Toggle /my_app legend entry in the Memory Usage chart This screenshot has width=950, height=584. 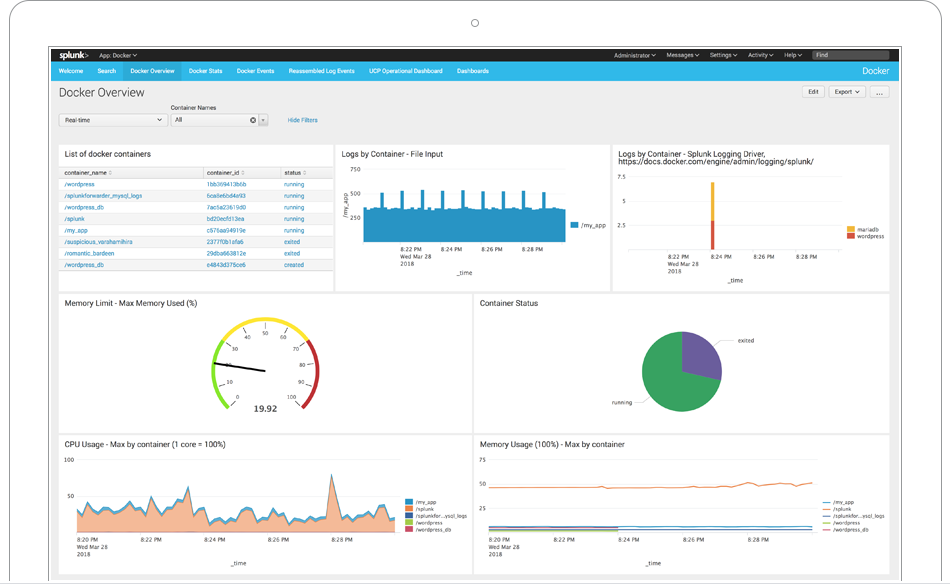839,503
